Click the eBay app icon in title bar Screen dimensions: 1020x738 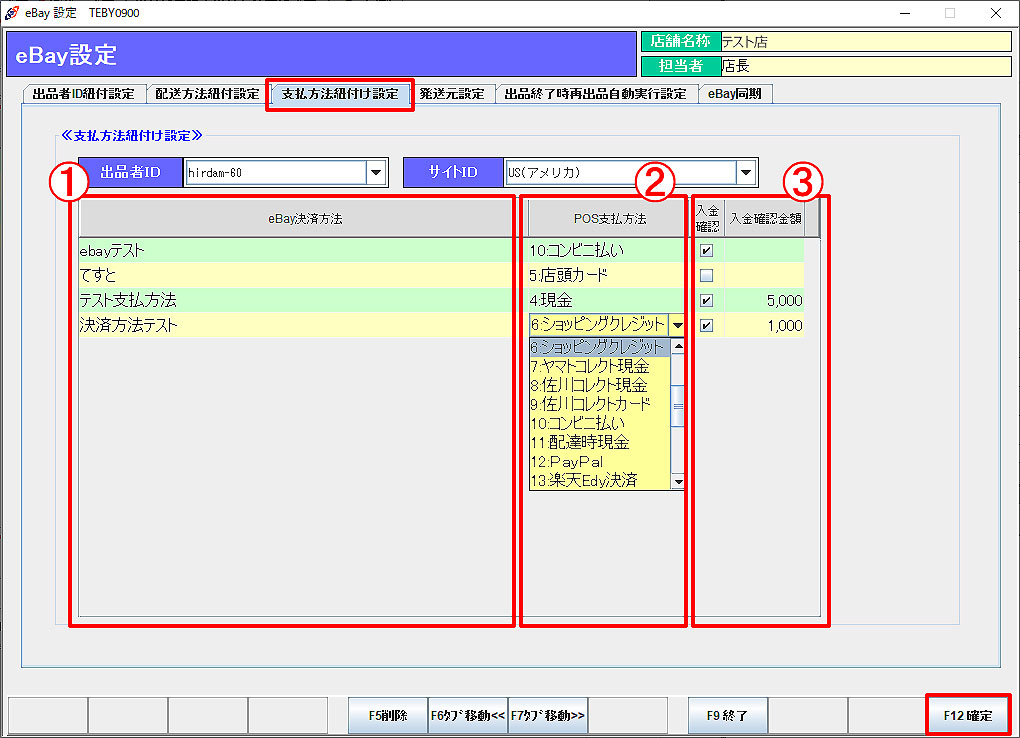pyautogui.click(x=12, y=13)
